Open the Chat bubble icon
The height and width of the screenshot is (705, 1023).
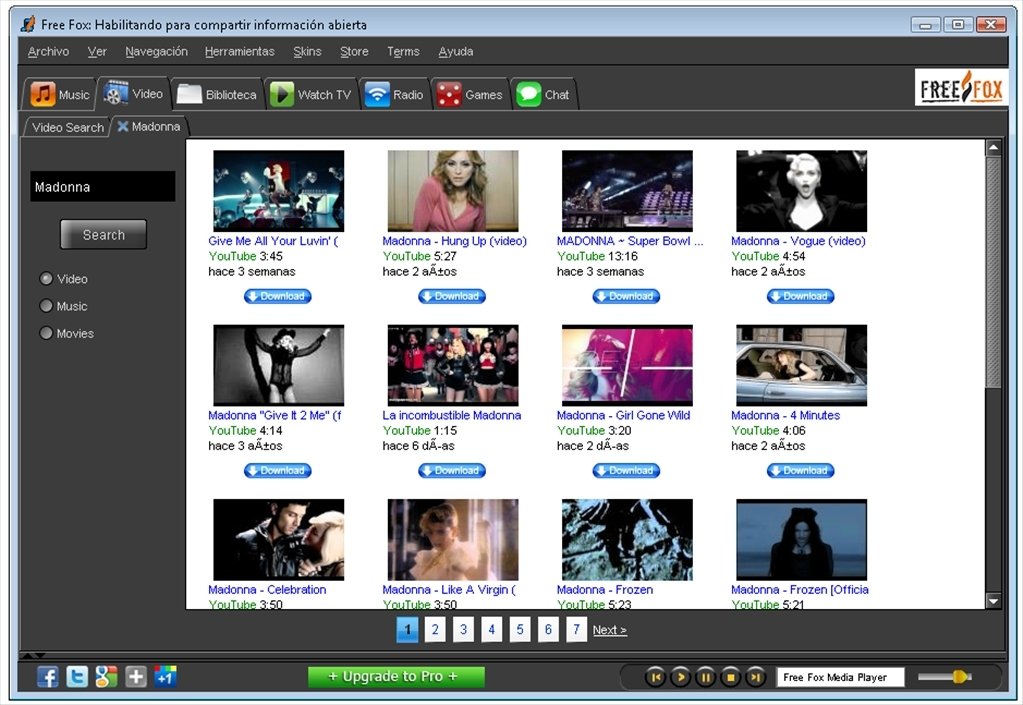[x=528, y=94]
